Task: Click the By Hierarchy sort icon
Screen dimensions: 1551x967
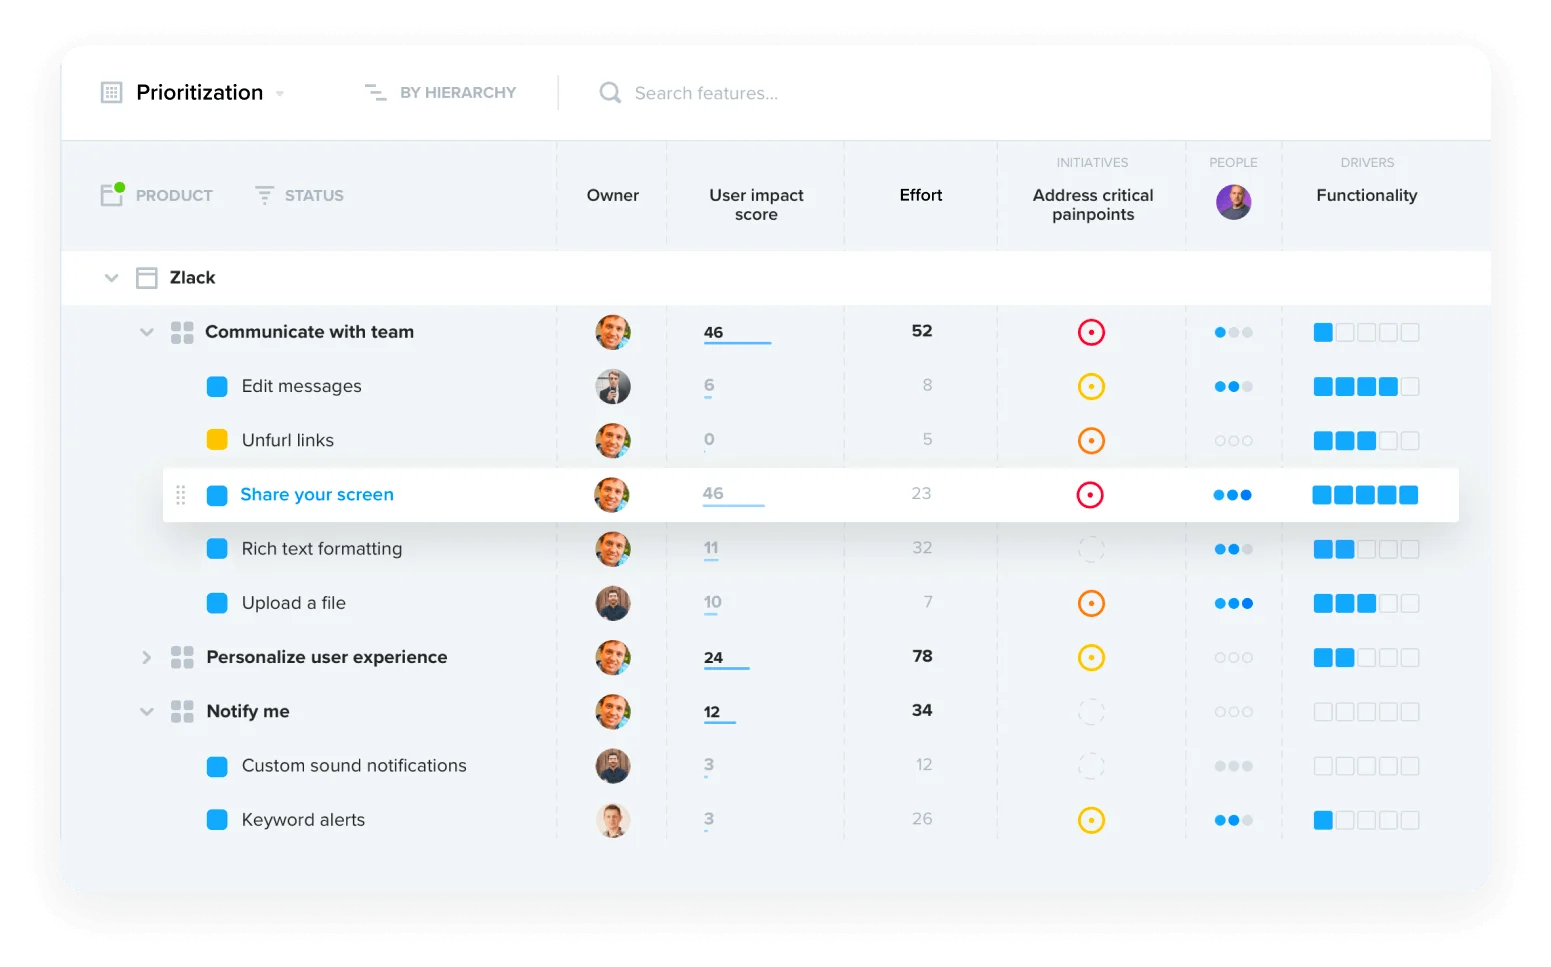Action: pyautogui.click(x=375, y=93)
